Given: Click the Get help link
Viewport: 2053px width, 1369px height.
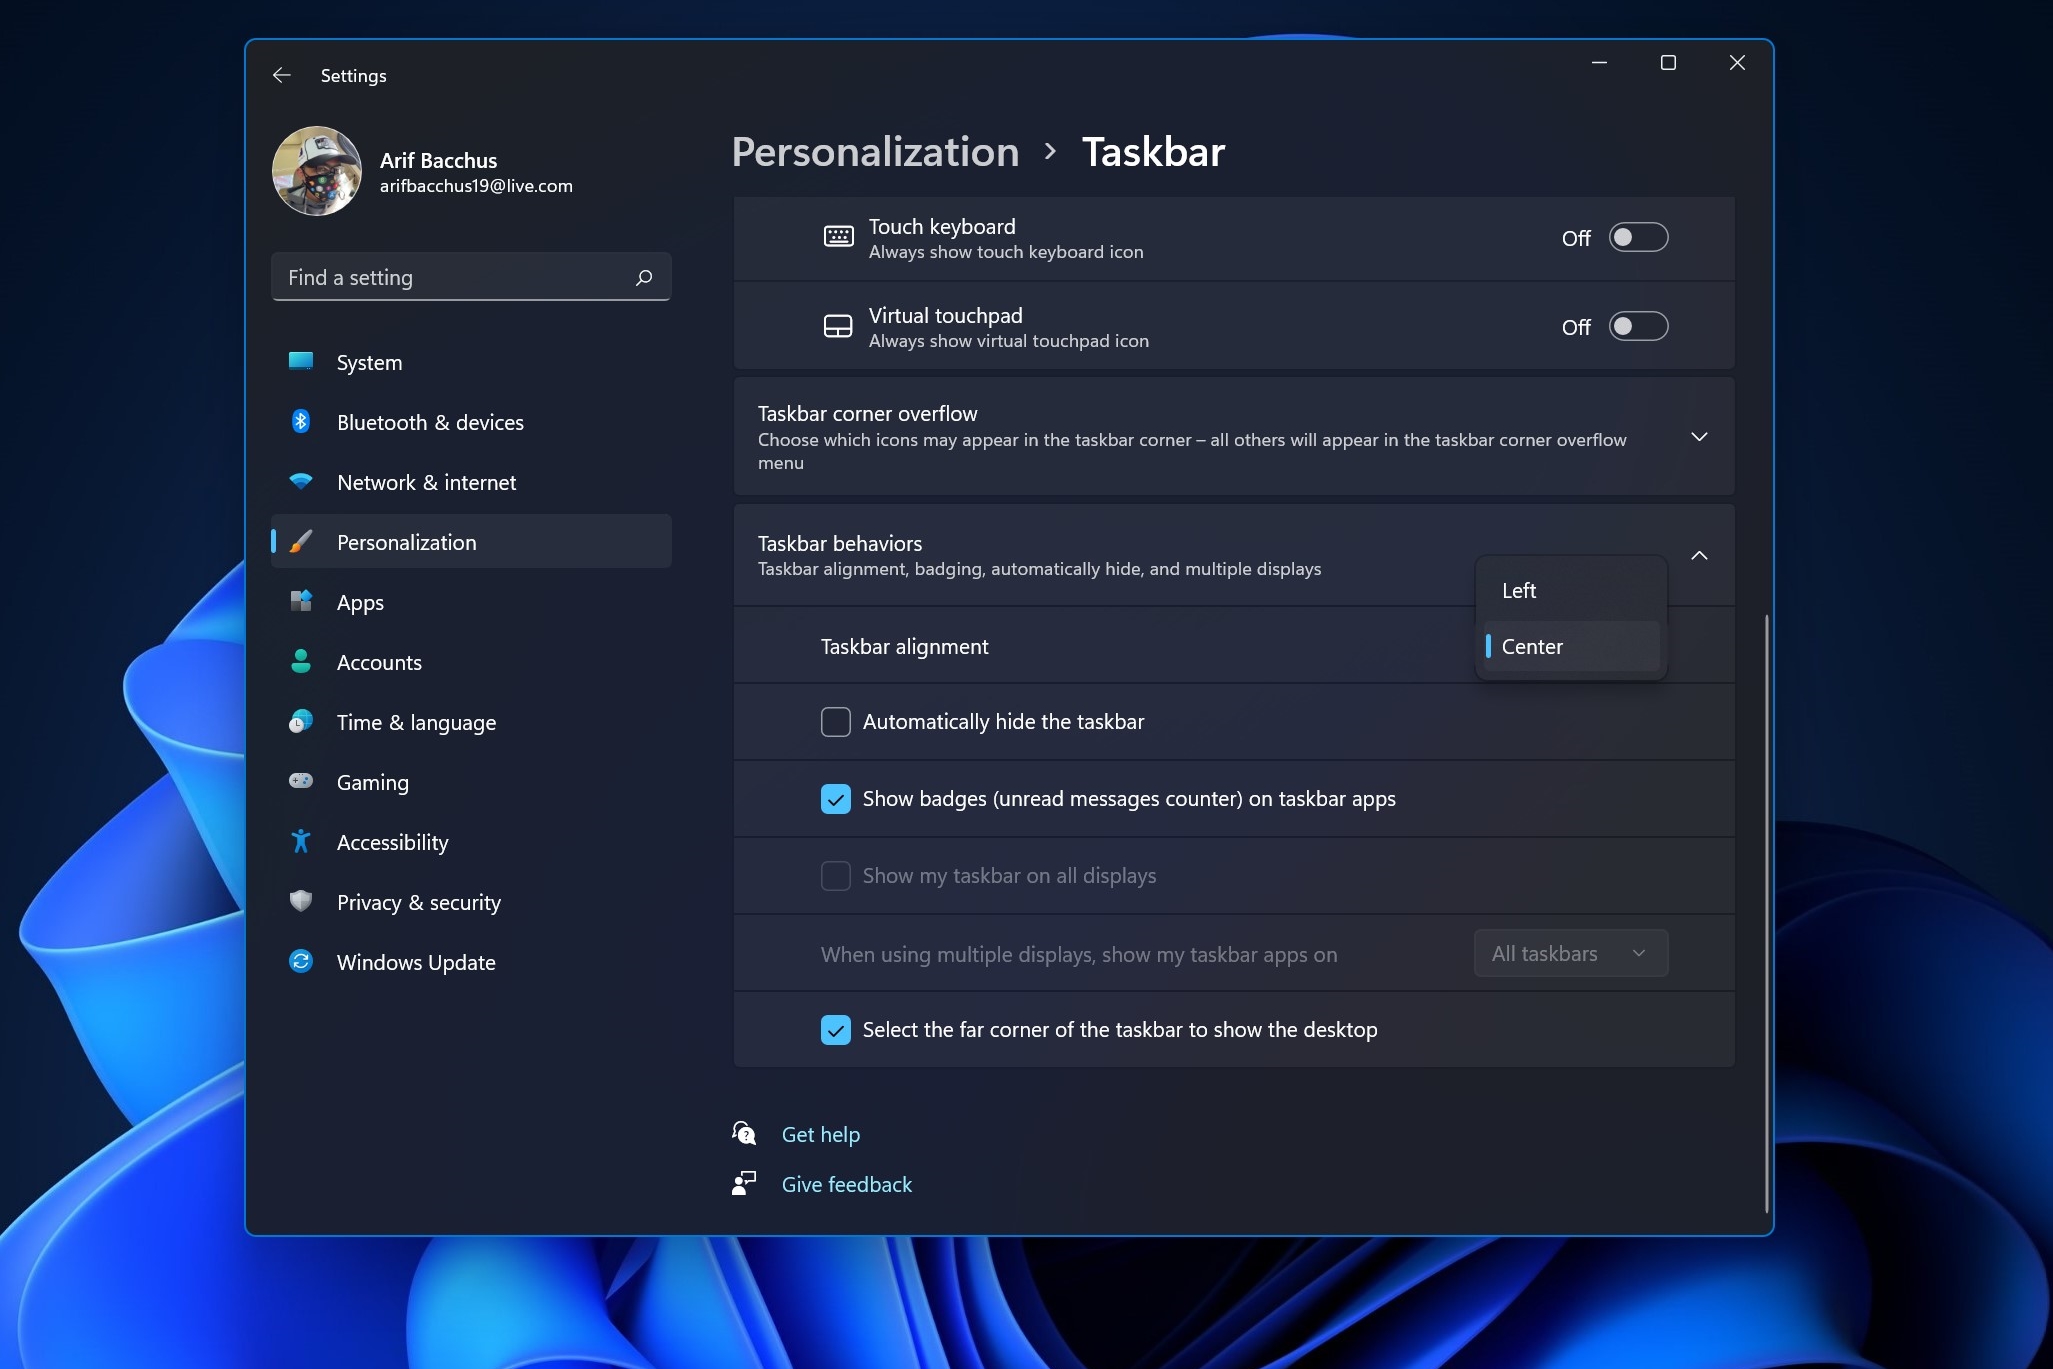Looking at the screenshot, I should (820, 1134).
